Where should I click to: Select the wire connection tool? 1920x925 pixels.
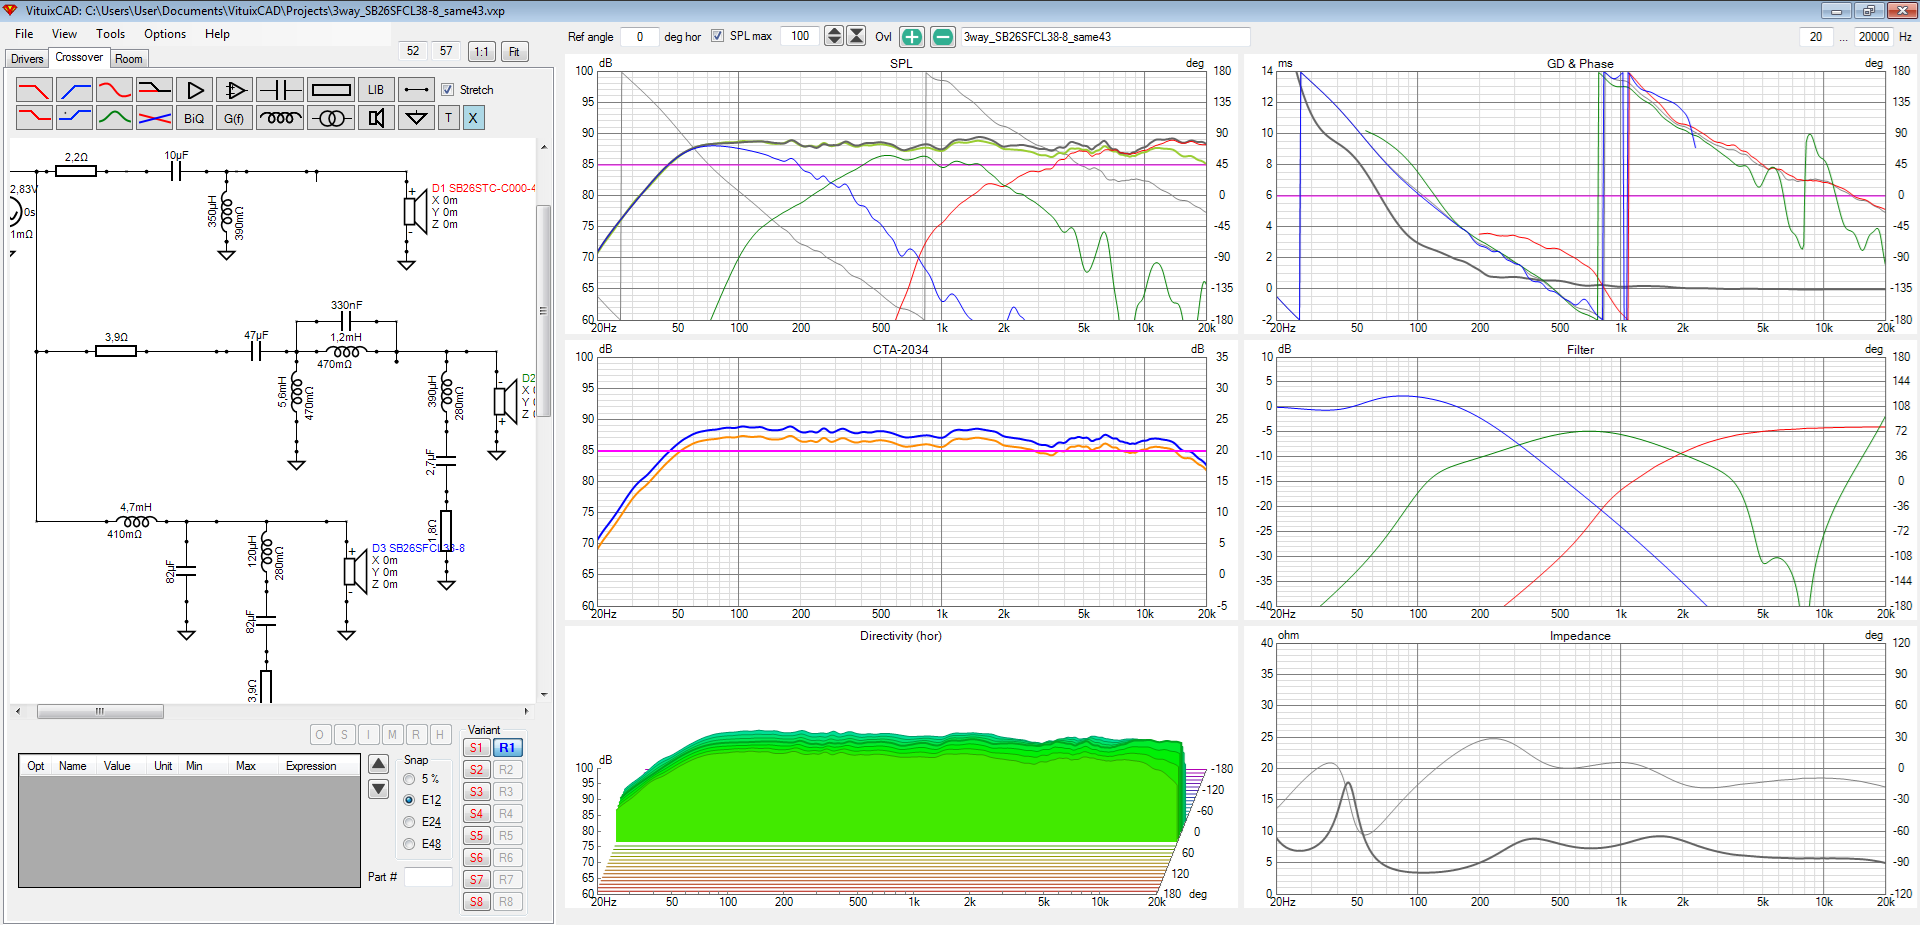pyautogui.click(x=416, y=90)
